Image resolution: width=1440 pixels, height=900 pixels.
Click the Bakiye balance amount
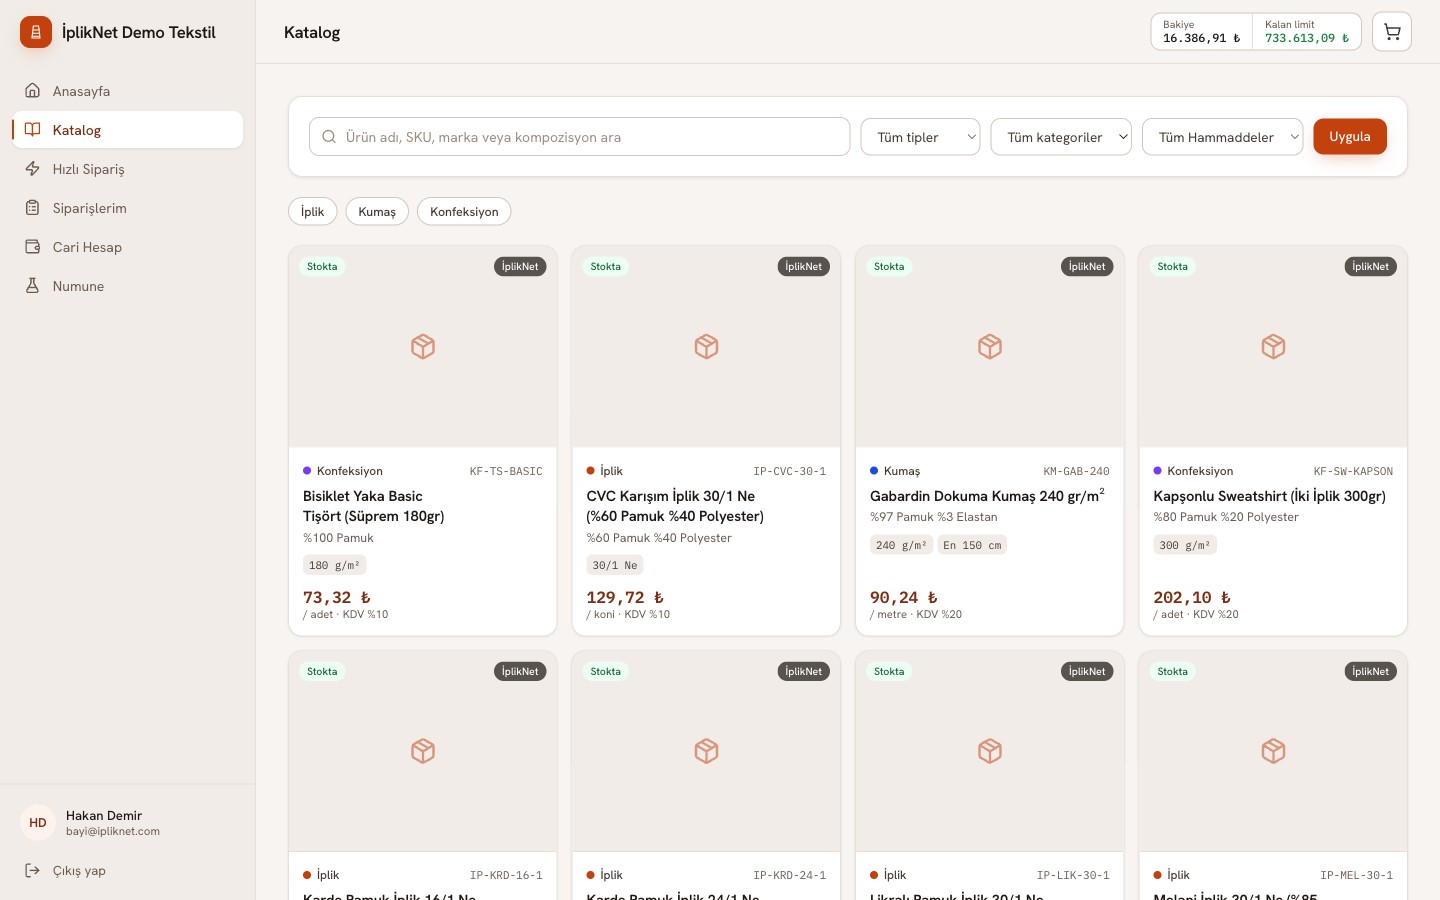pyautogui.click(x=1202, y=38)
